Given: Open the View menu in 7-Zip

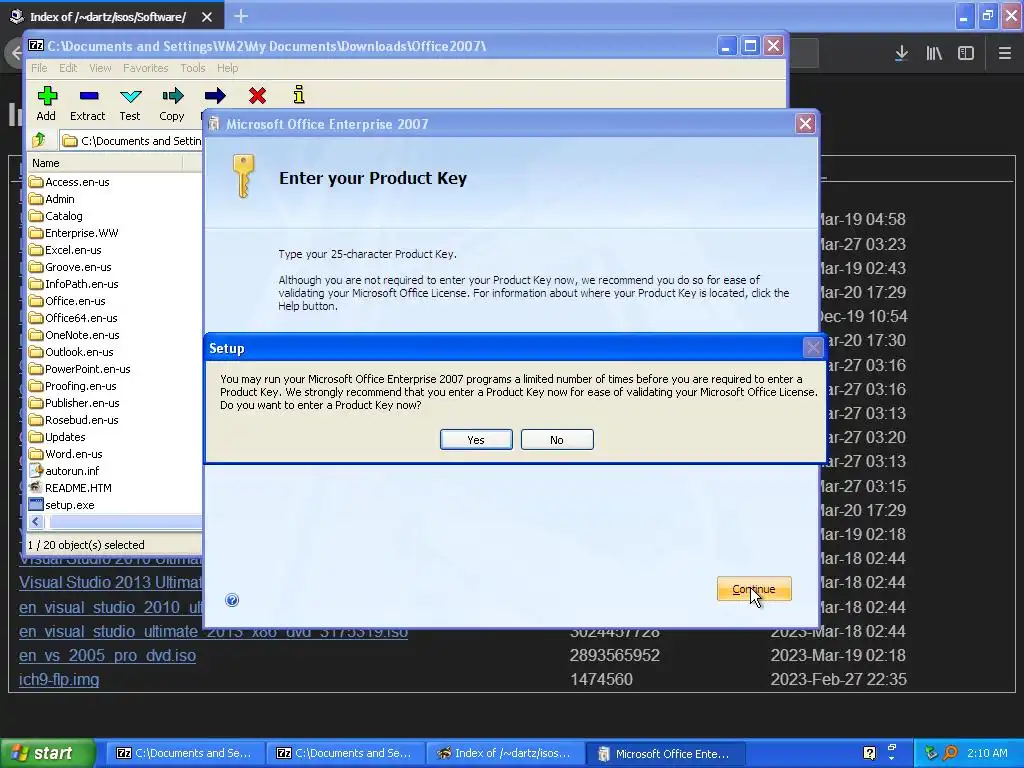Looking at the screenshot, I should (x=100, y=68).
